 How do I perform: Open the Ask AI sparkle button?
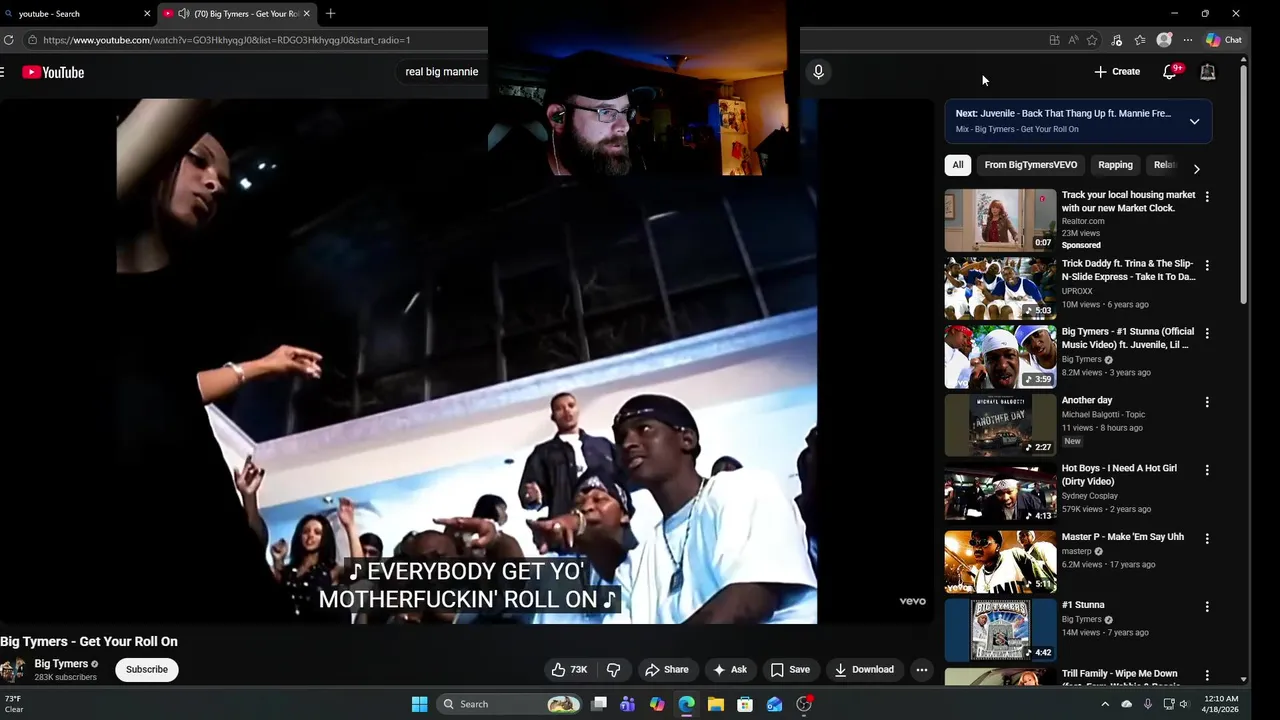tap(729, 670)
